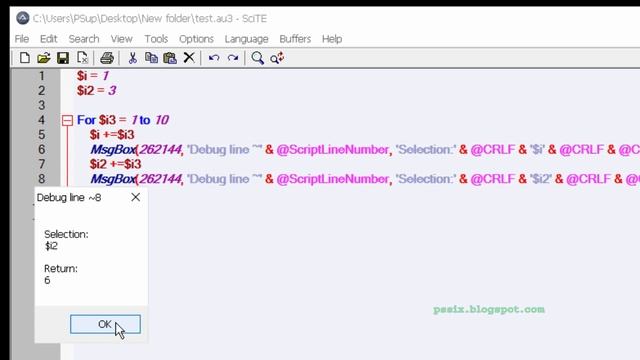The height and width of the screenshot is (360, 640).
Task: Click @ScriptLineNumber macro on line 6
Action: click(333, 149)
